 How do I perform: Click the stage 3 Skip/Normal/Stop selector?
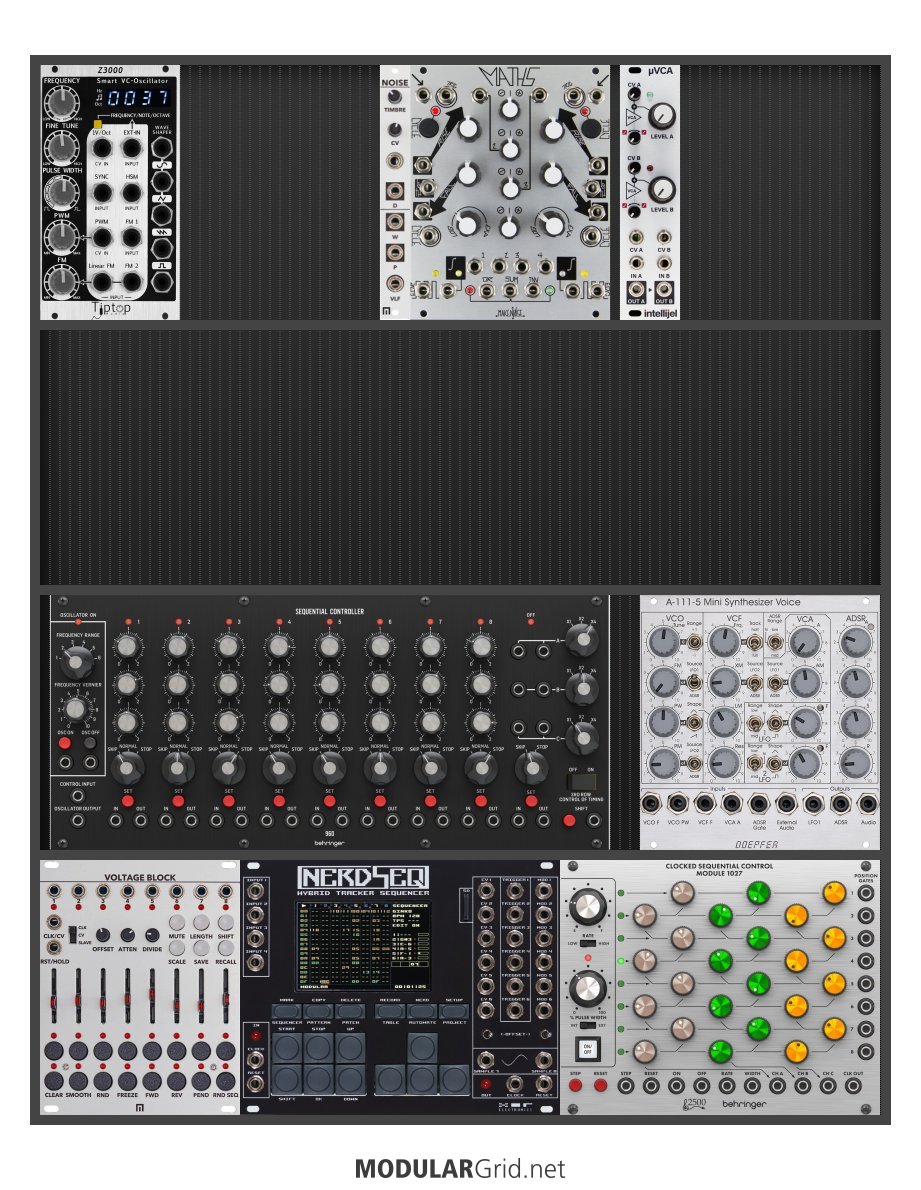228,768
